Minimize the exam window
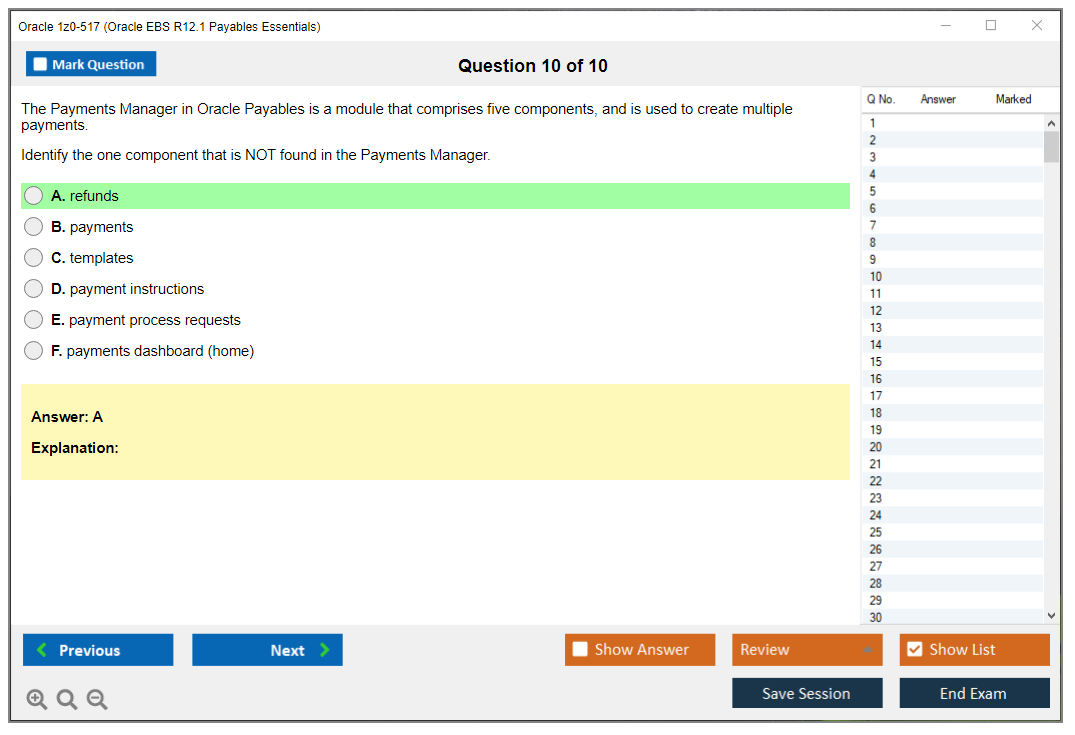Screen dimensions: 1075x735 (946, 26)
